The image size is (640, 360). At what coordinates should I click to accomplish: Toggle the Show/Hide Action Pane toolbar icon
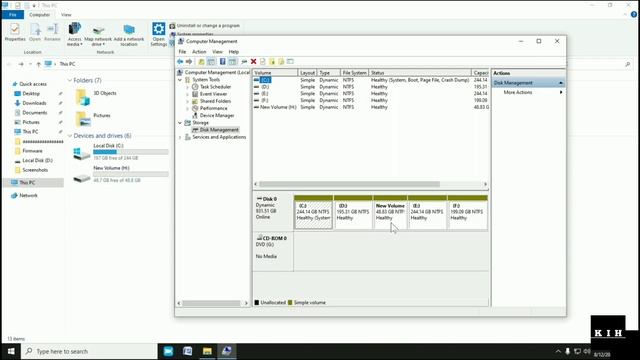point(232,62)
